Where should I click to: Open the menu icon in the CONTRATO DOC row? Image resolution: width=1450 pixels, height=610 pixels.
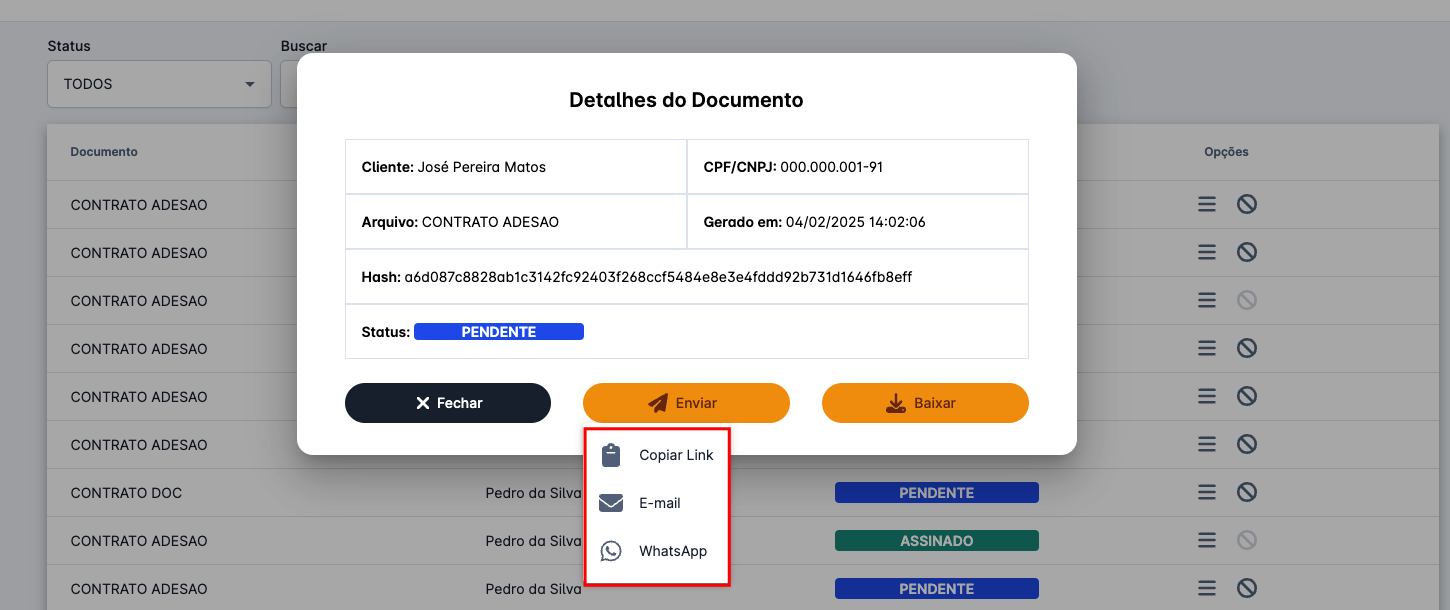tap(1207, 493)
